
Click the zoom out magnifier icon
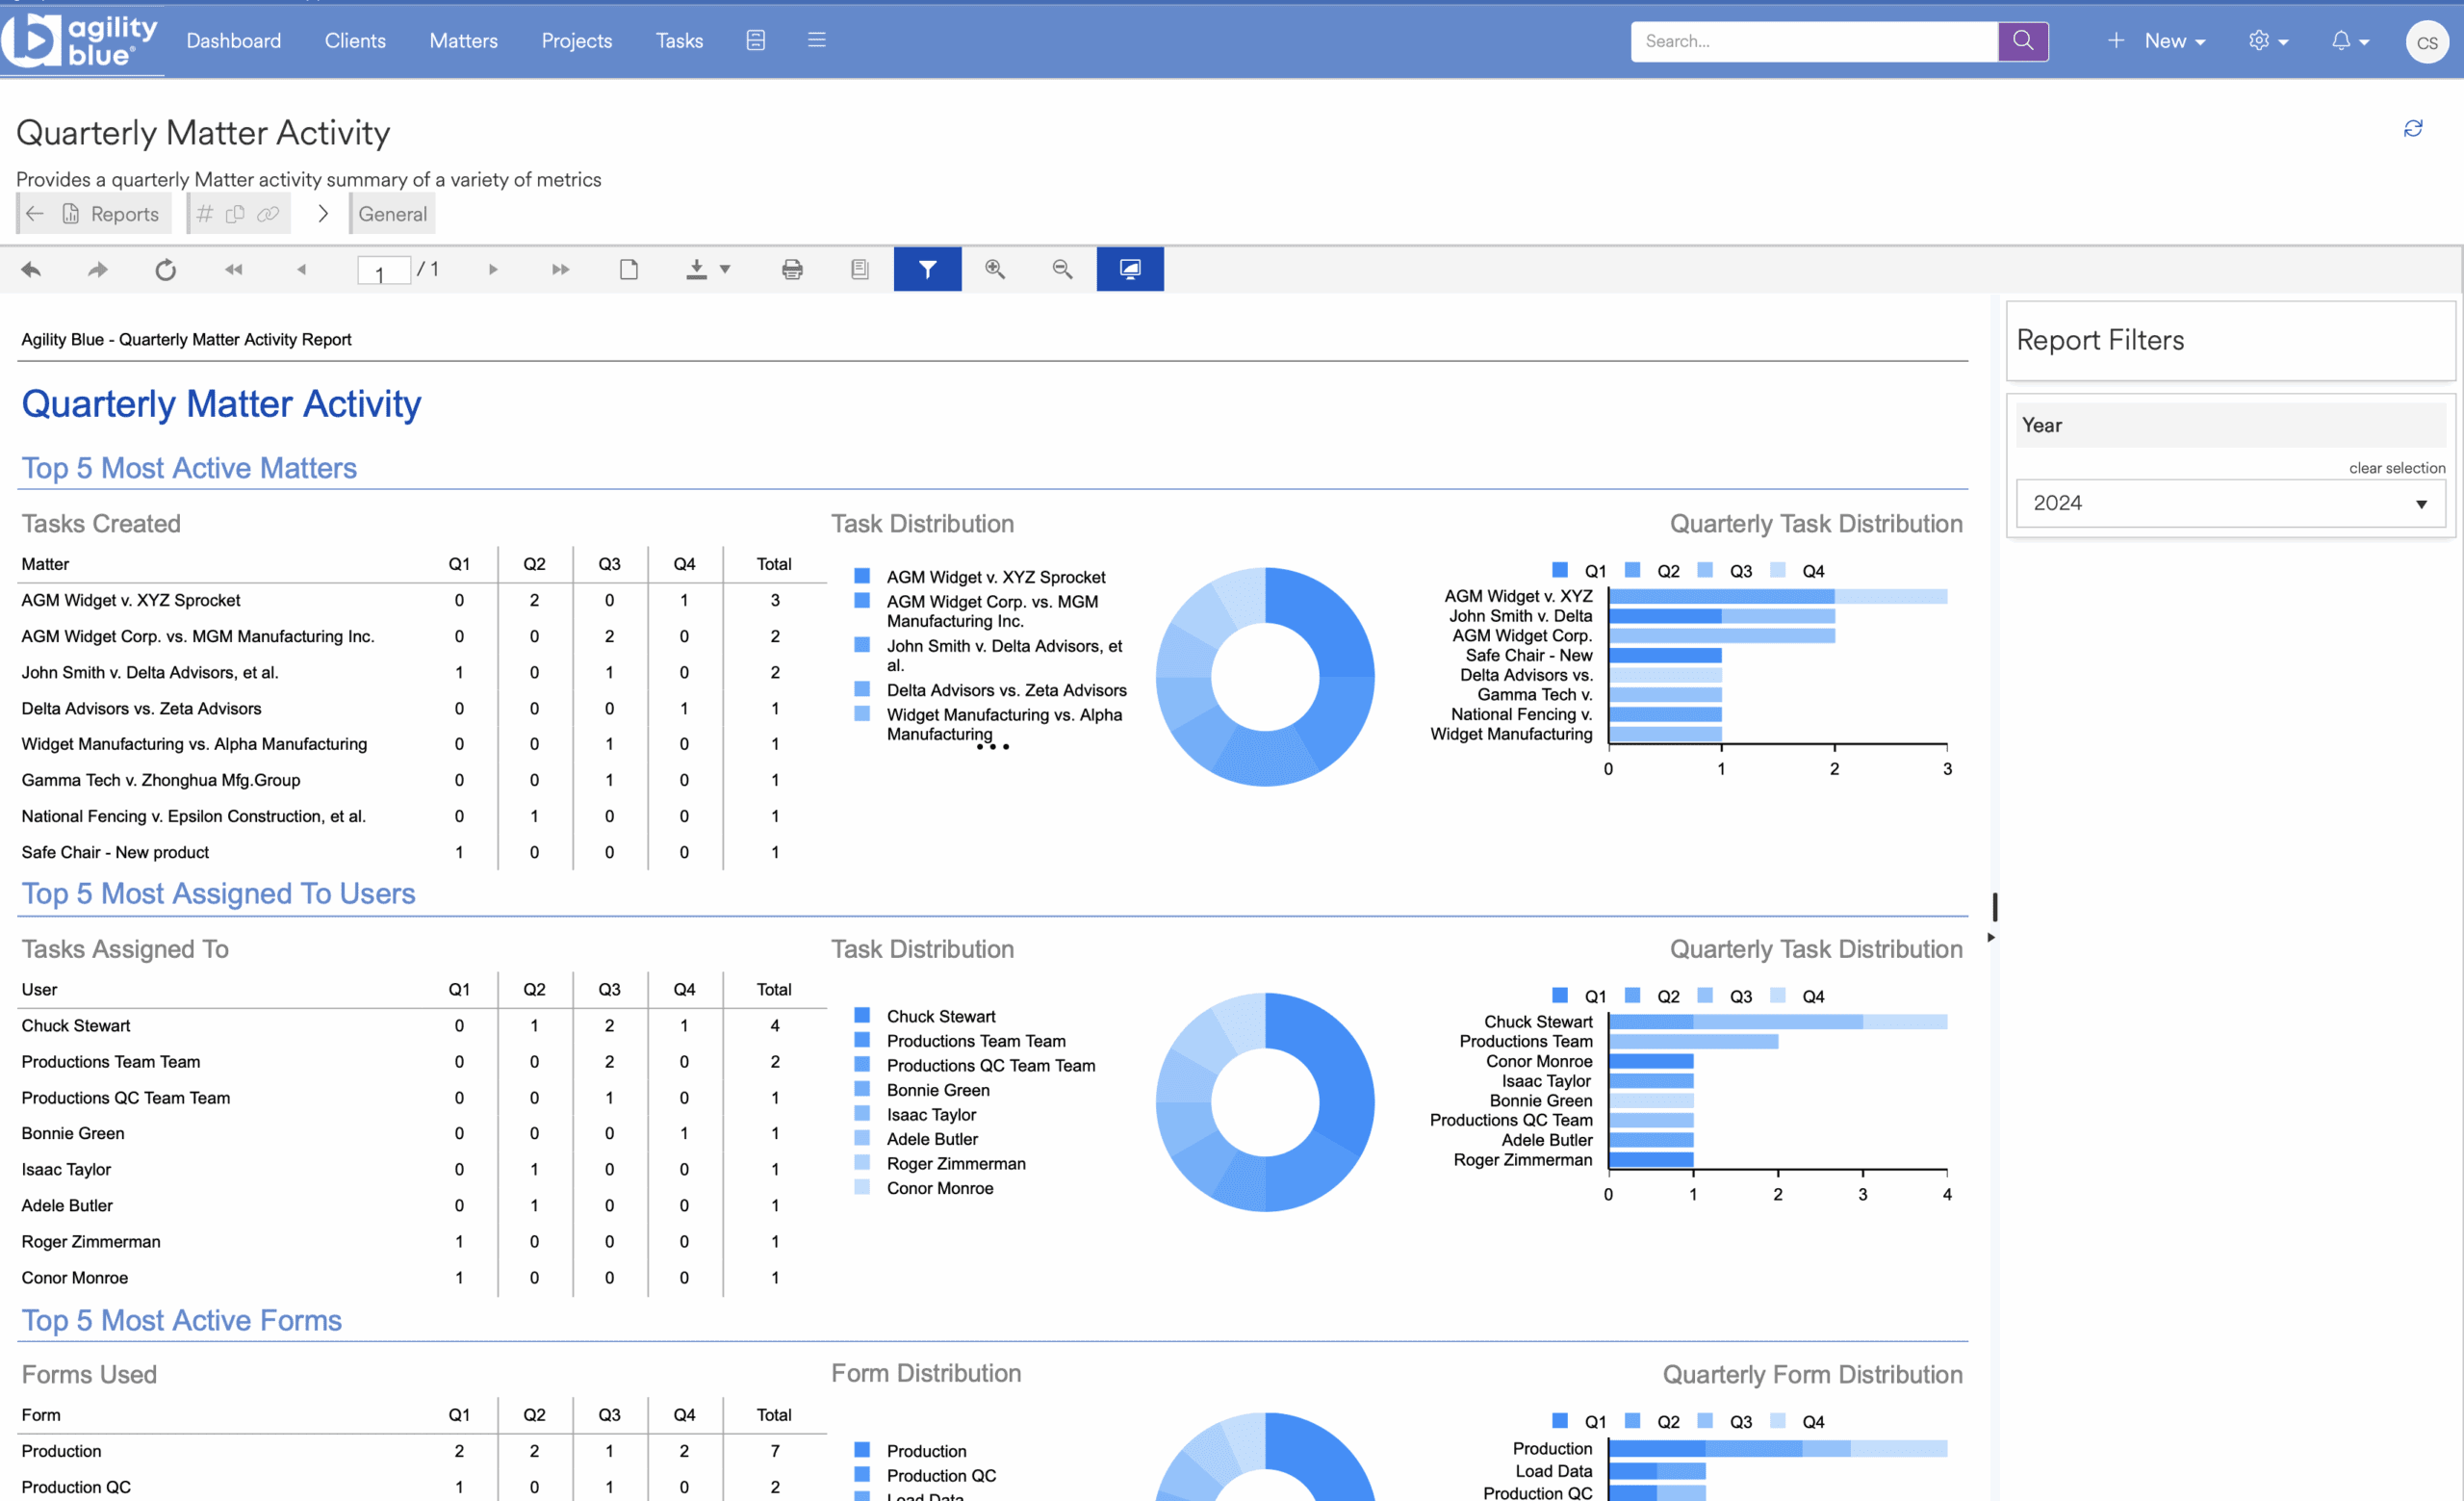1062,269
